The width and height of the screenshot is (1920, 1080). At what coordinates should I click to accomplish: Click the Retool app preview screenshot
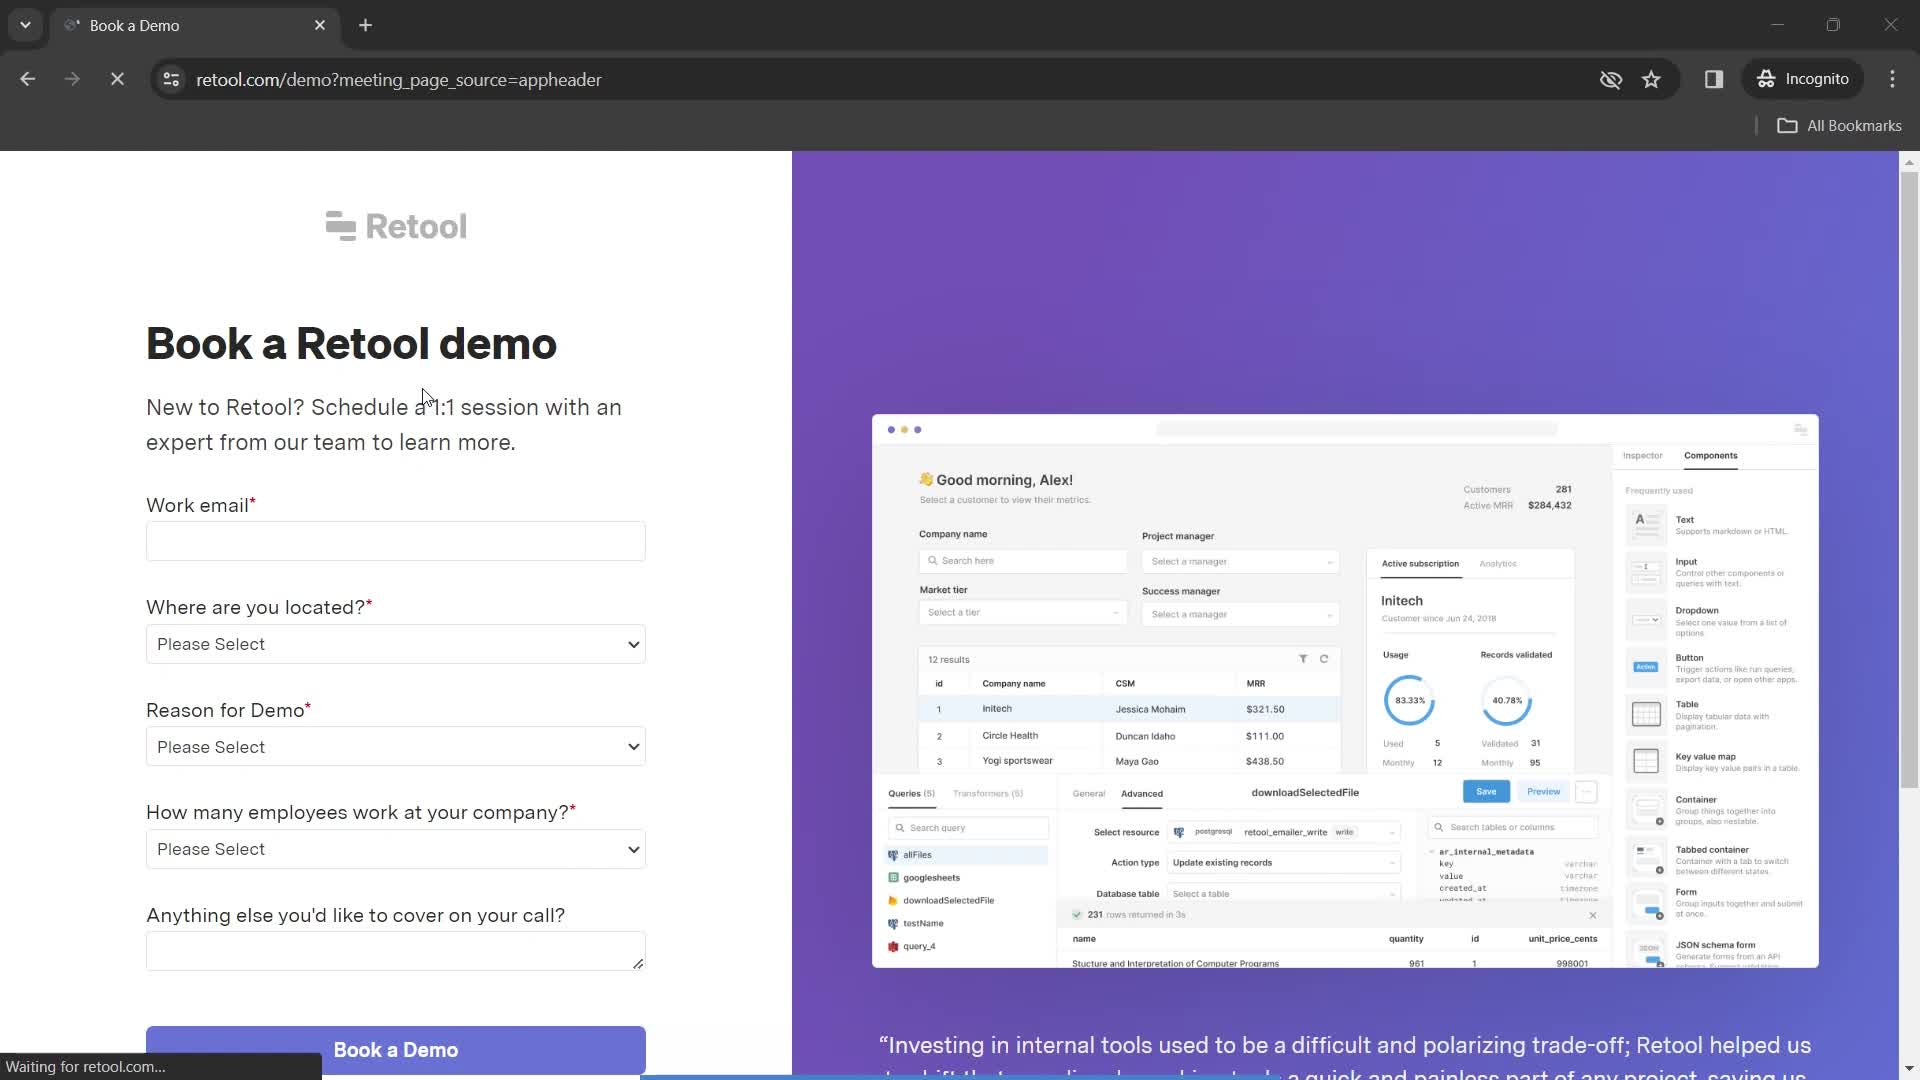click(1345, 691)
